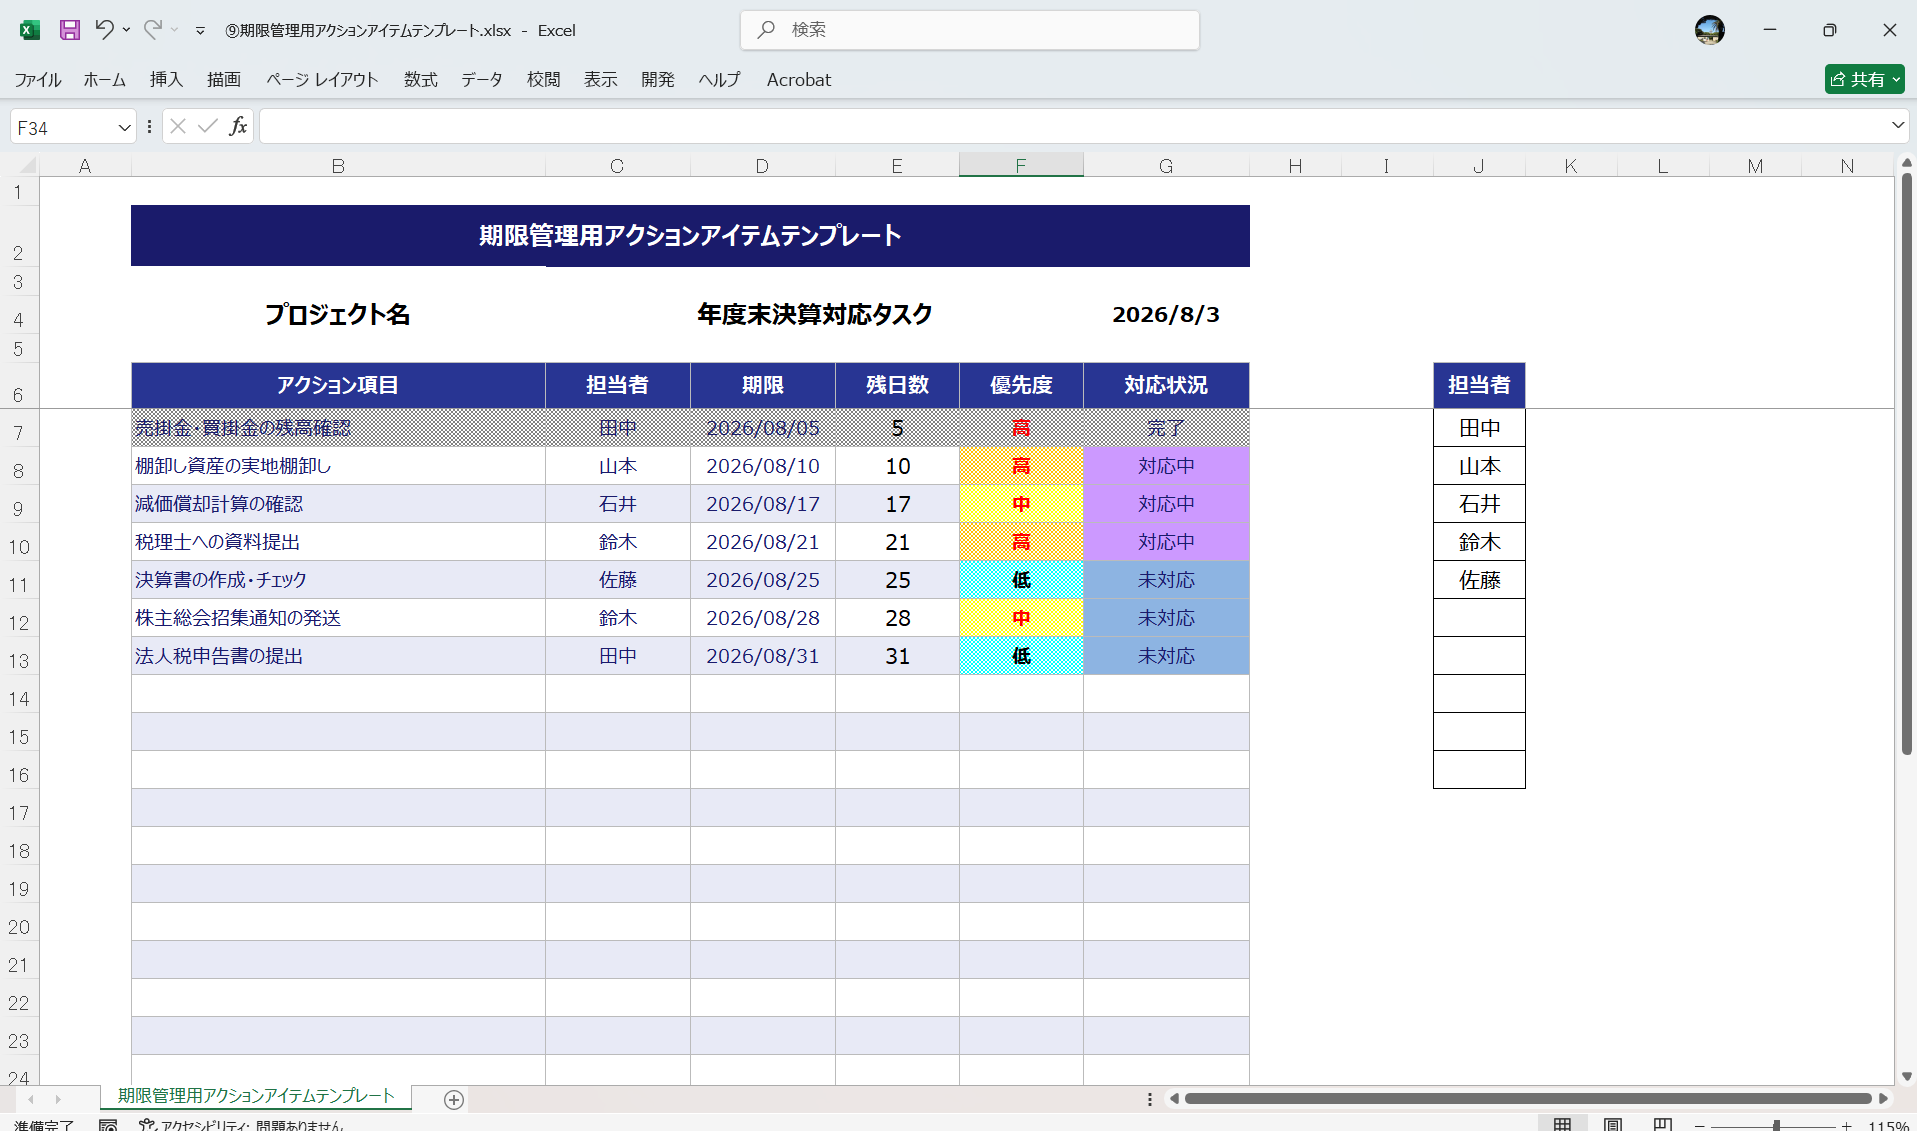This screenshot has width=1917, height=1131.
Task: Click 佐藤 in the side 担当者 list
Action: pyautogui.click(x=1479, y=580)
